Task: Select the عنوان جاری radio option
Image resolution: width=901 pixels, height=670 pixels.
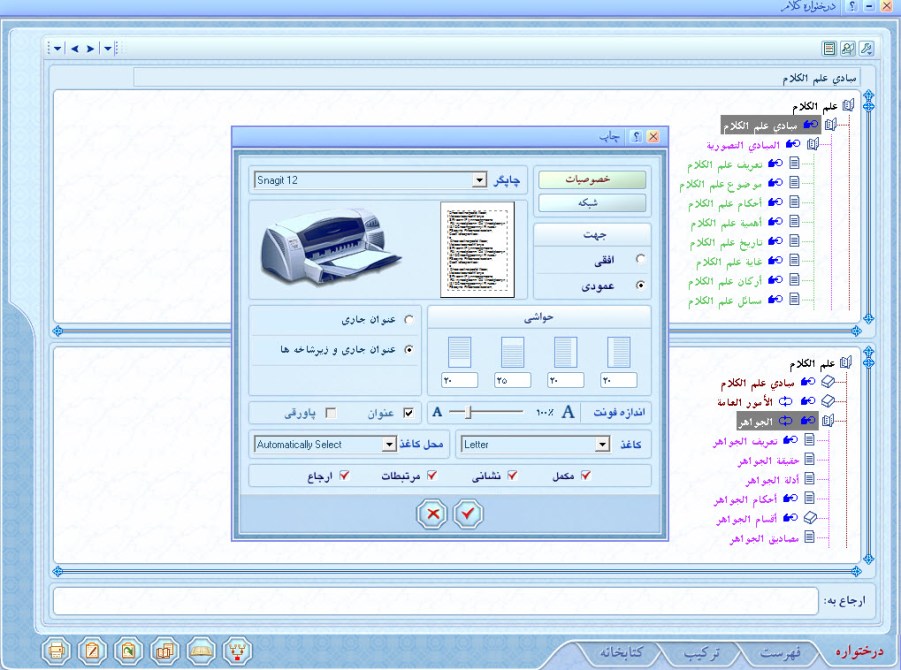Action: 407,321
